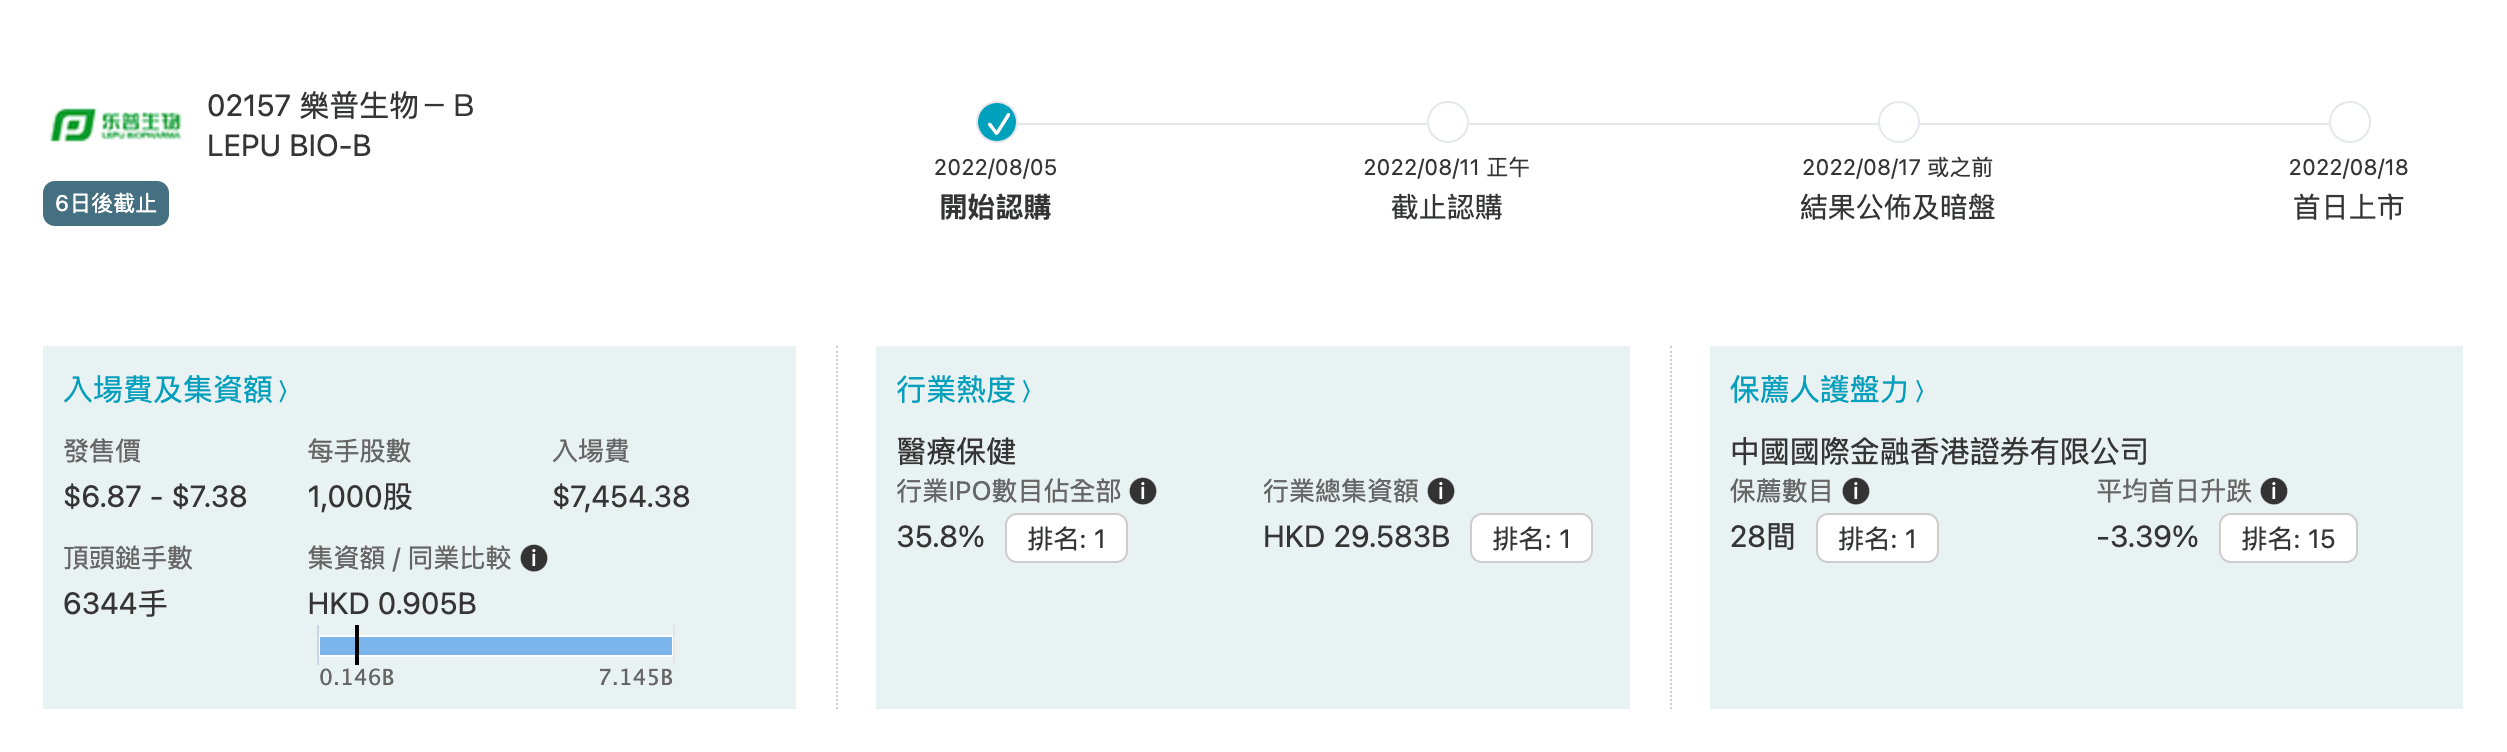Click info icon beside 保薦數目
The height and width of the screenshot is (752, 2507).
click(1856, 491)
